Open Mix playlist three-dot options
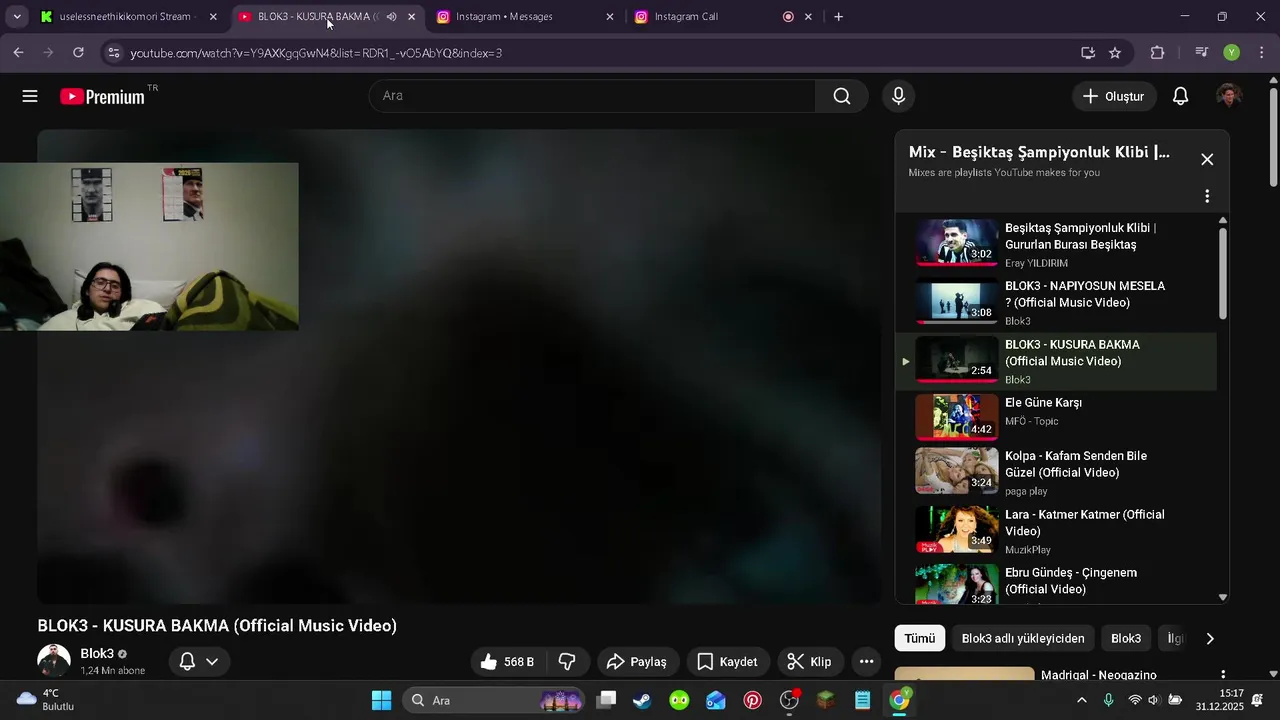The image size is (1280, 720). 1207,196
